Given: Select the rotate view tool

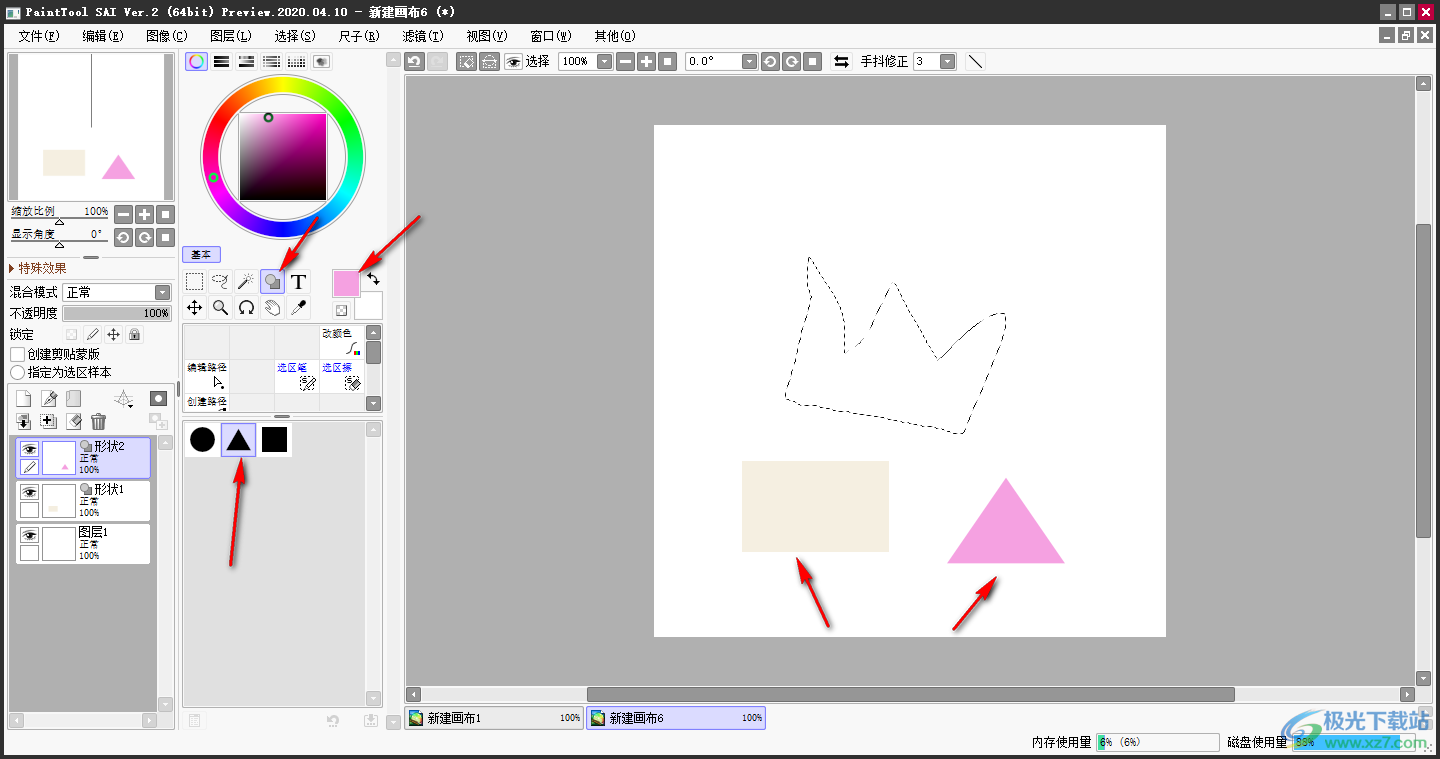Looking at the screenshot, I should (x=246, y=308).
